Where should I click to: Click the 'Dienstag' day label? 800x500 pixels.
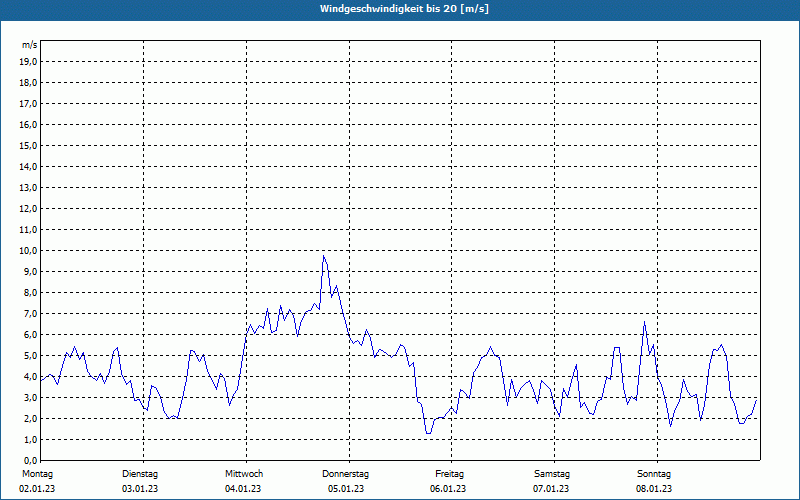click(x=140, y=474)
